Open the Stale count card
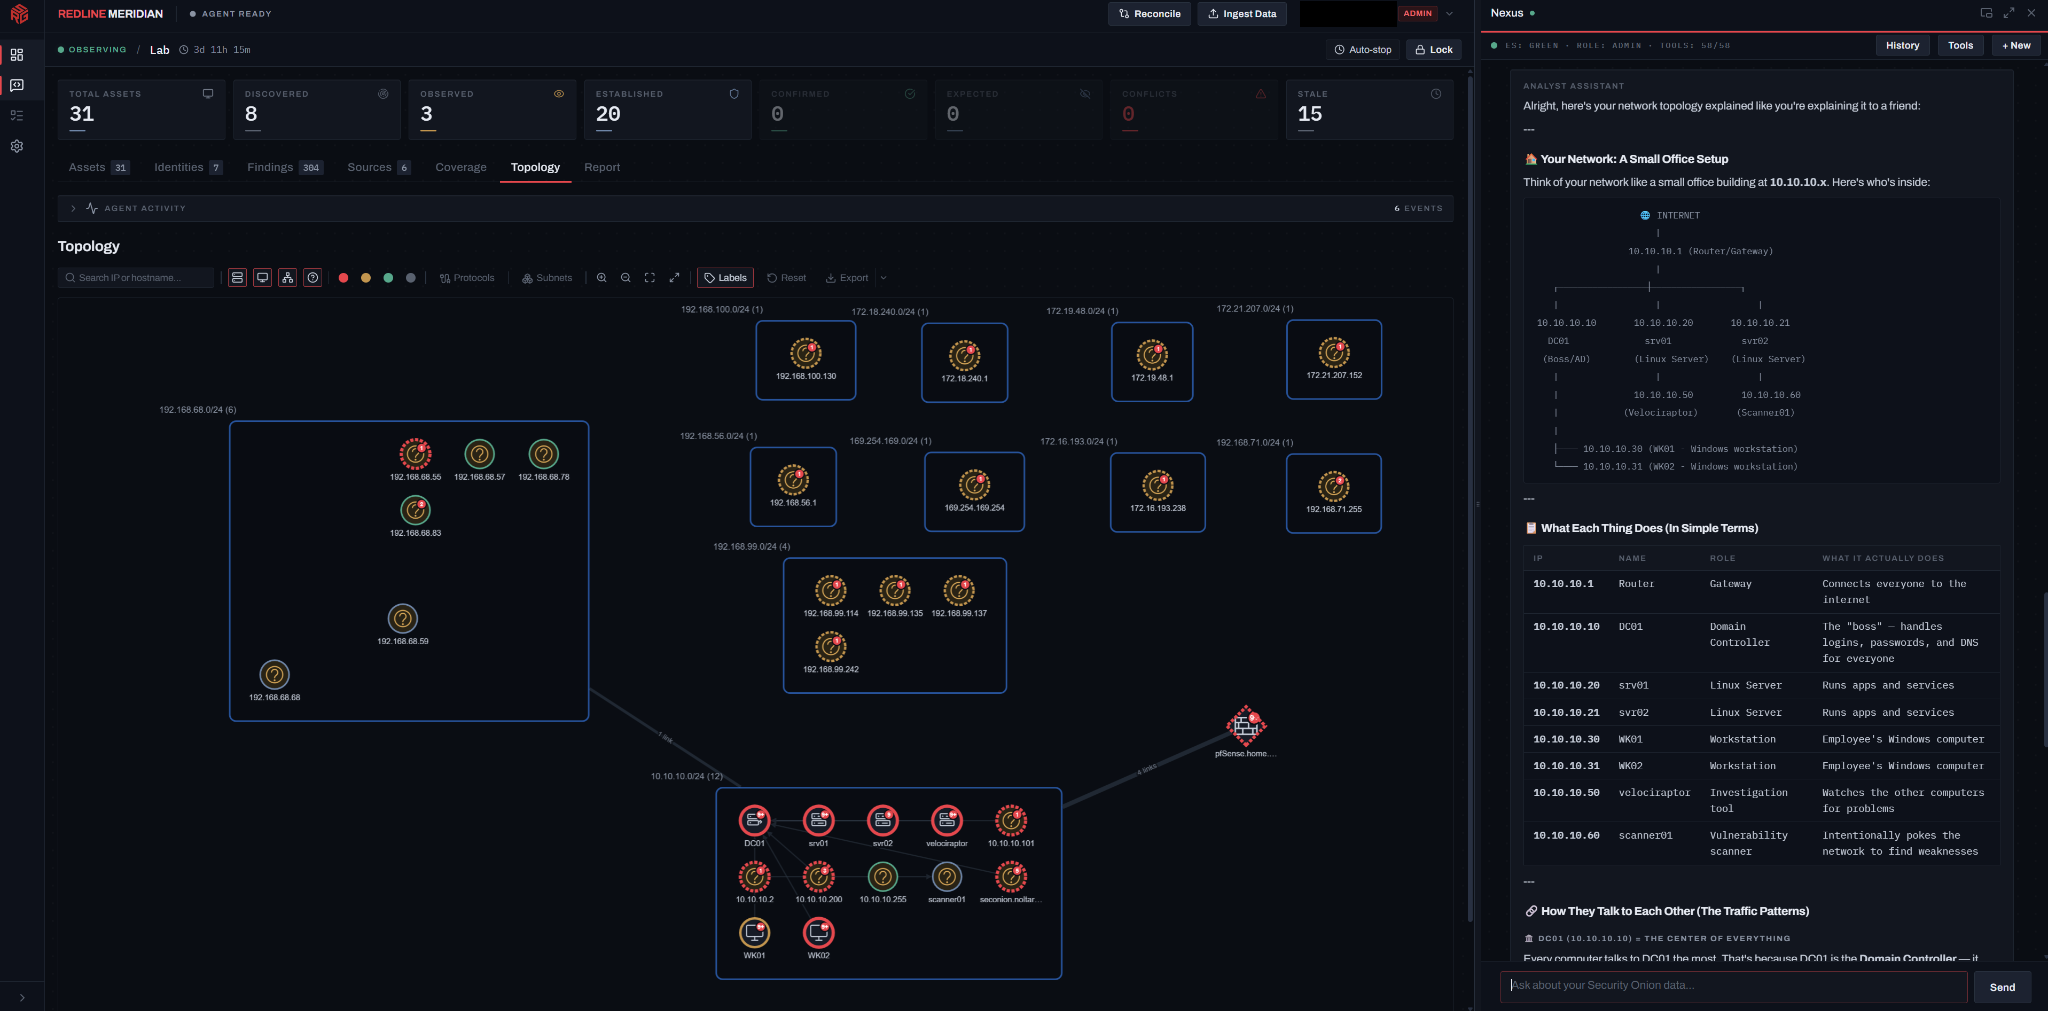This screenshot has height=1011, width=2048. click(1369, 110)
